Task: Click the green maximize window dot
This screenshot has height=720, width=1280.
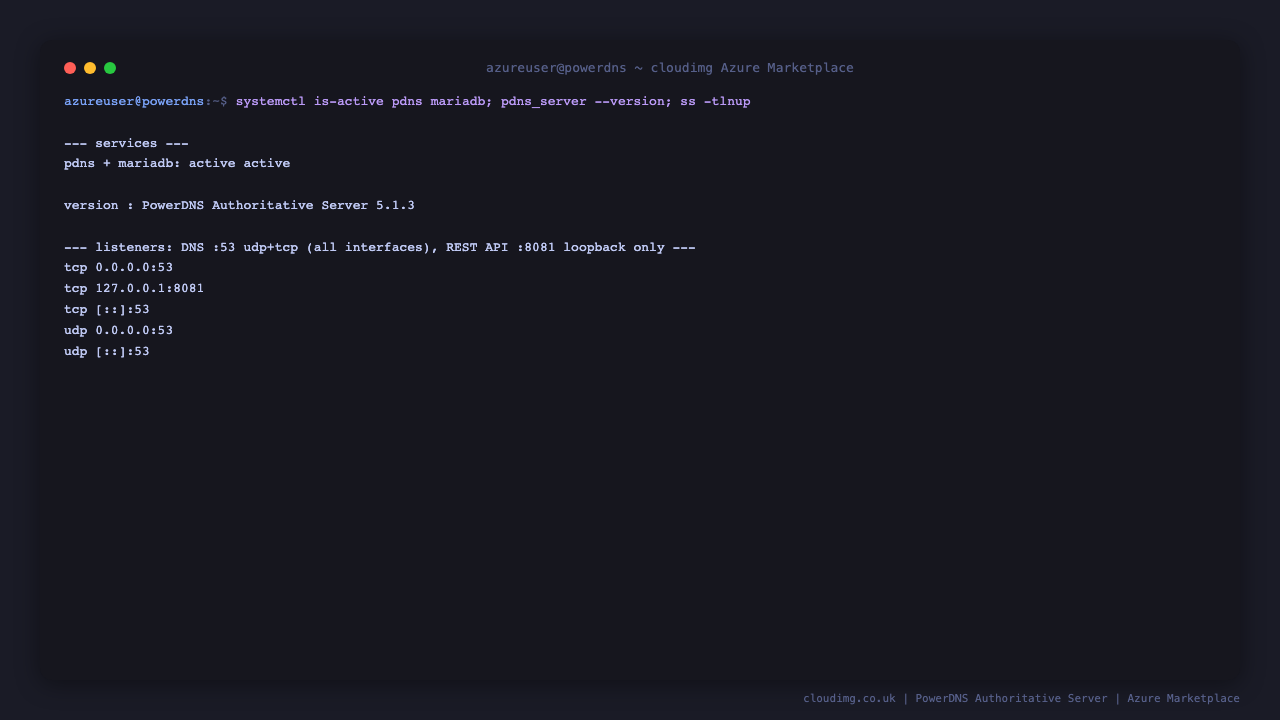Action: [x=110, y=68]
